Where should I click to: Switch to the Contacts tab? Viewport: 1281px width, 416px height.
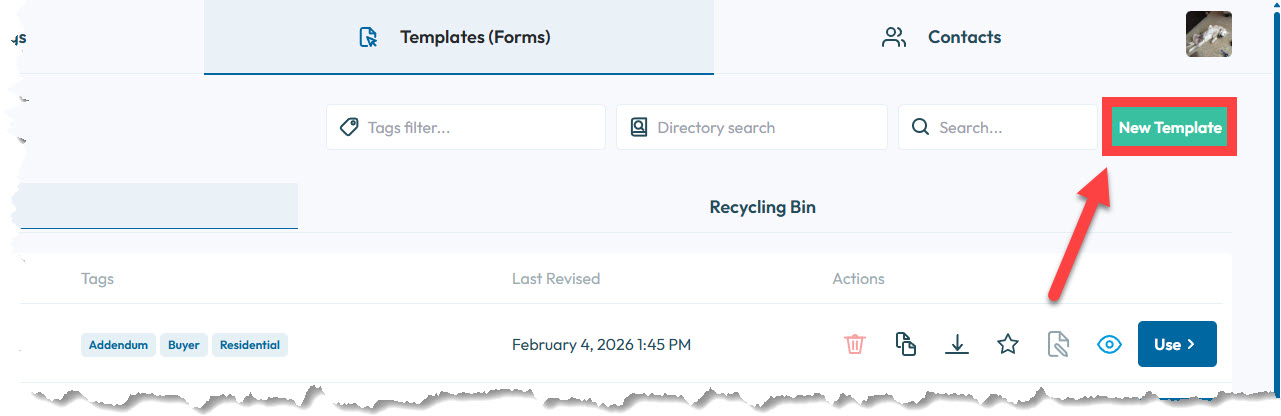942,38
